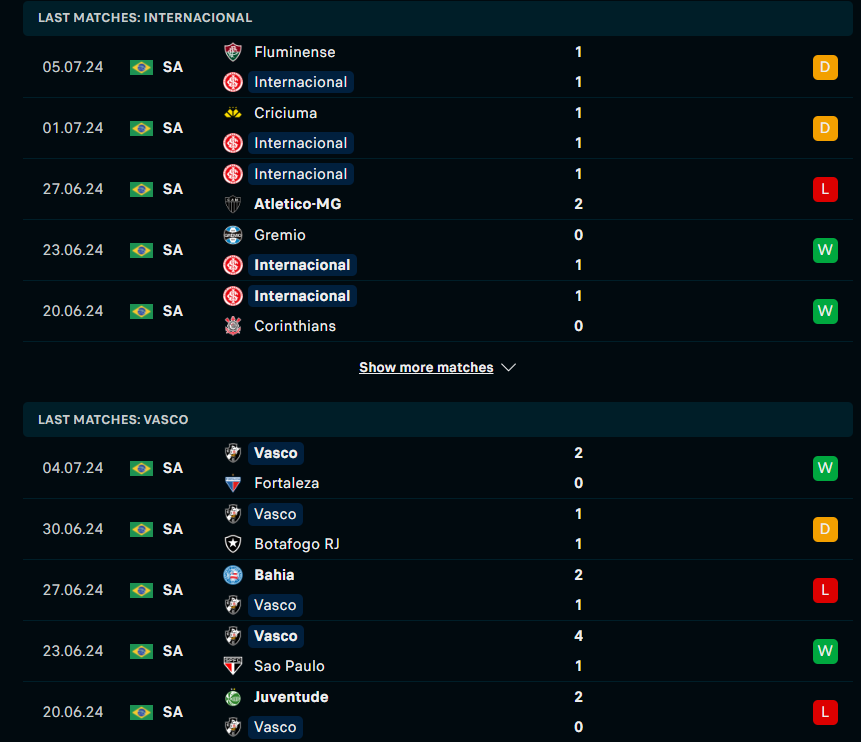
Task: Click the Corinthians club crest
Action: pos(233,326)
